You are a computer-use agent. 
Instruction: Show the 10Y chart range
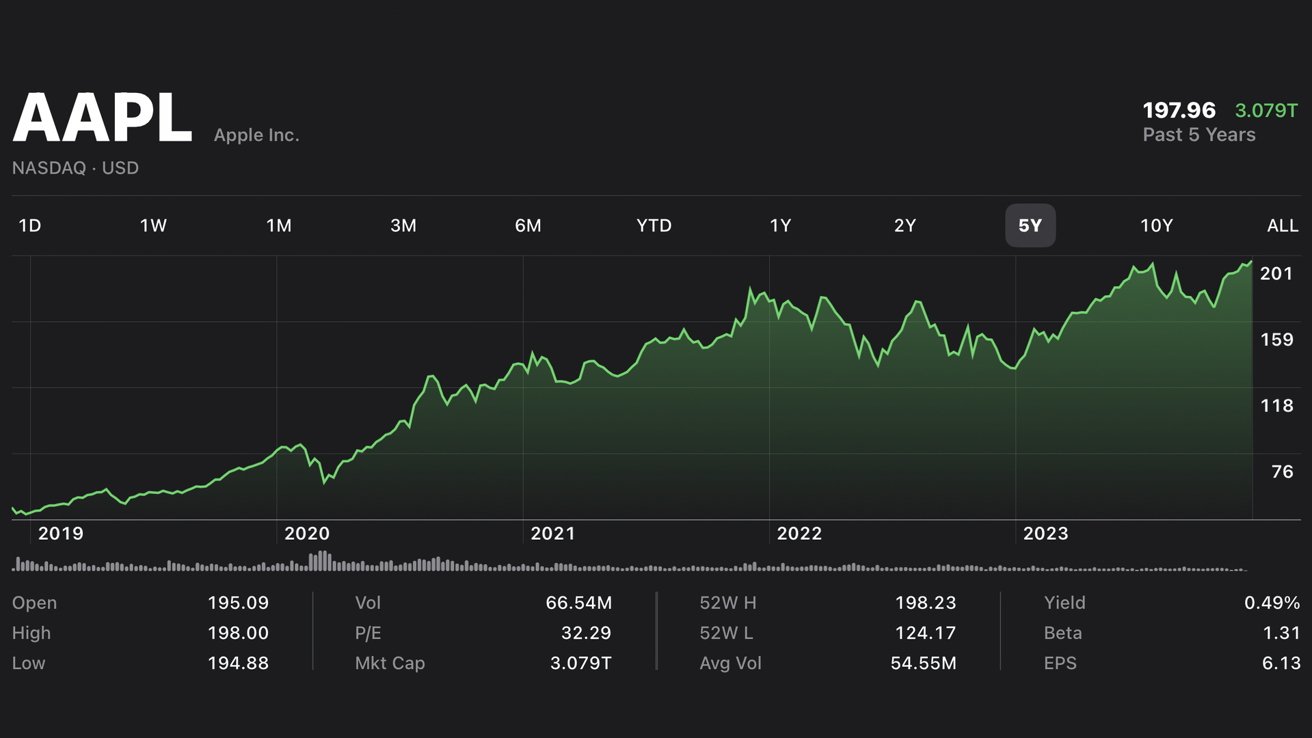tap(1156, 225)
